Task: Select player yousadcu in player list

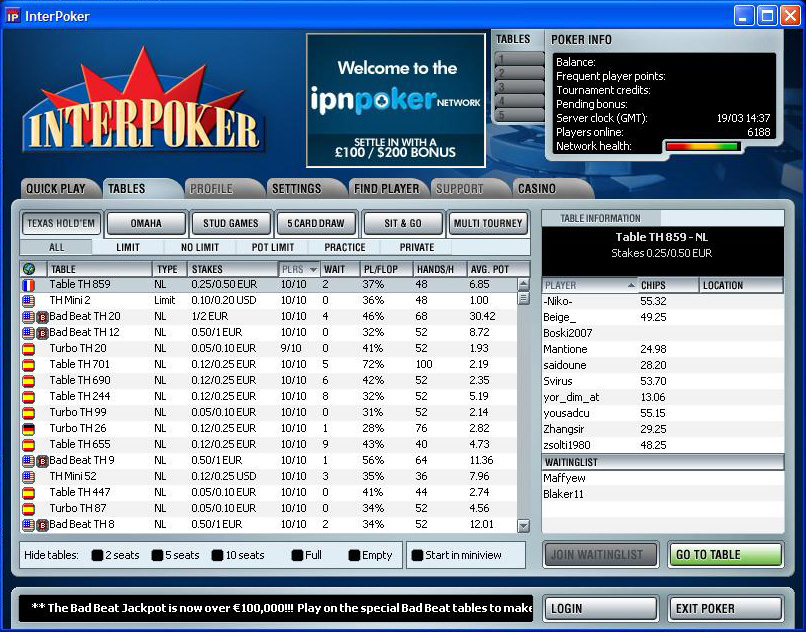Action: pyautogui.click(x=663, y=413)
